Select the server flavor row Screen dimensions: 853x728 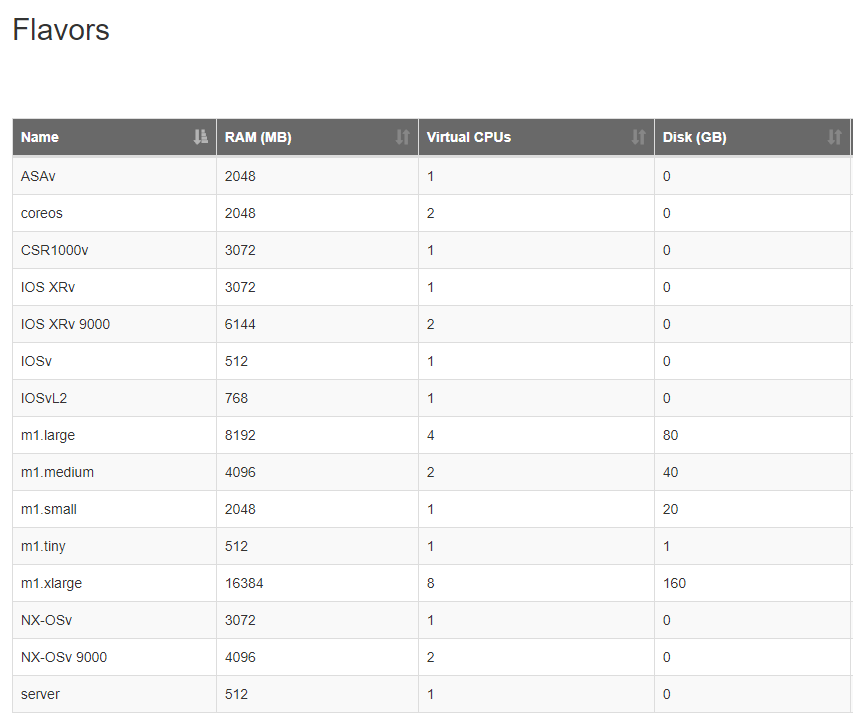coord(432,694)
